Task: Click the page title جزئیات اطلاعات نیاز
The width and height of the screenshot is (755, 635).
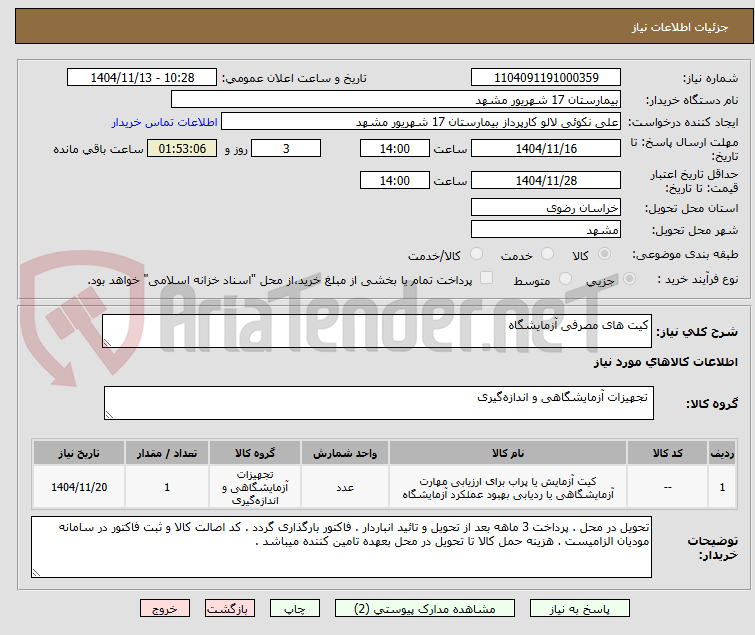Action: pyautogui.click(x=679, y=27)
